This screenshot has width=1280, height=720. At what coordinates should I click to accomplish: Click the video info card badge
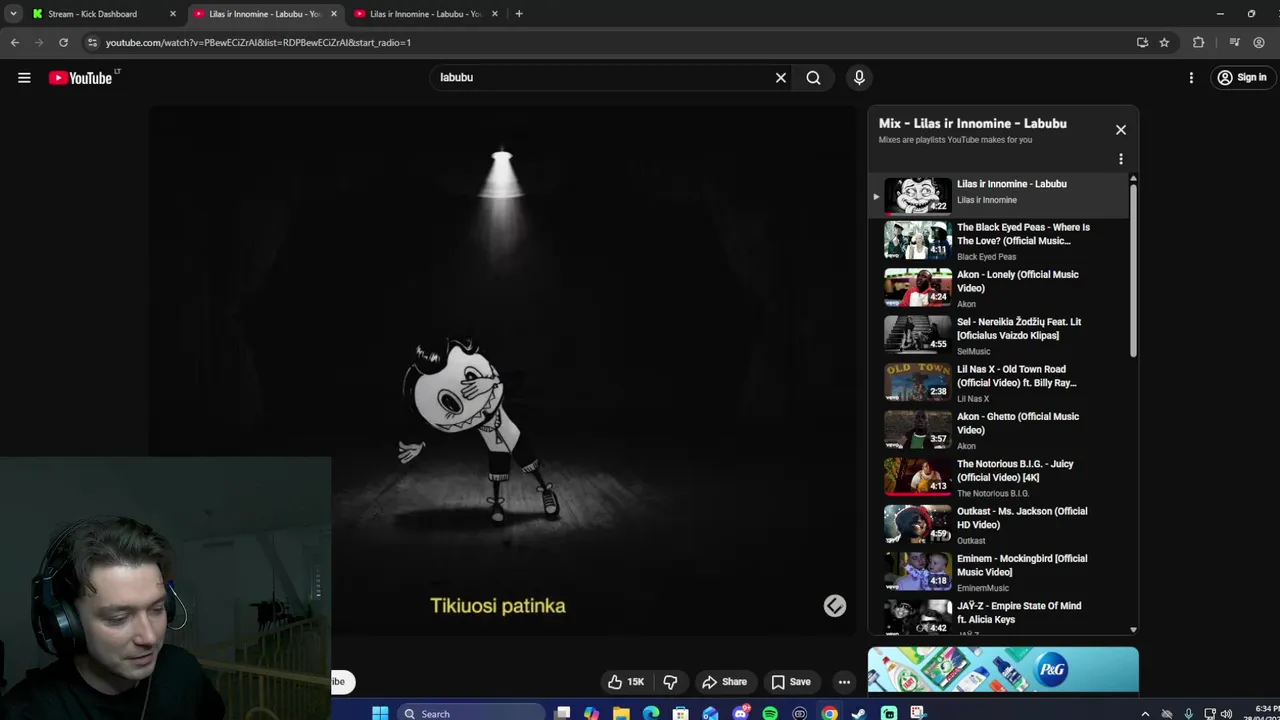click(x=835, y=606)
